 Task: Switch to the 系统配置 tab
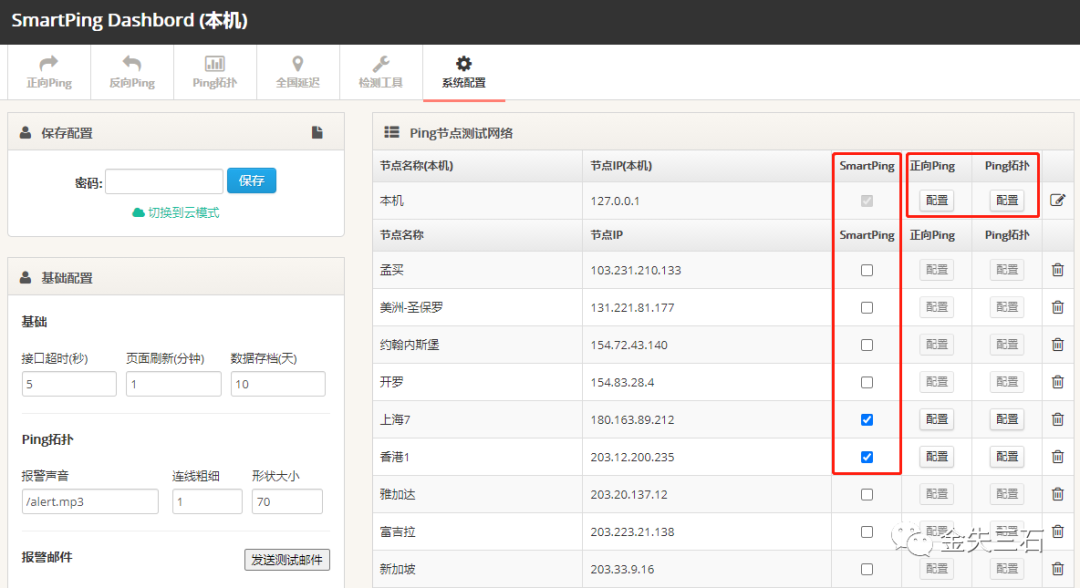click(464, 71)
